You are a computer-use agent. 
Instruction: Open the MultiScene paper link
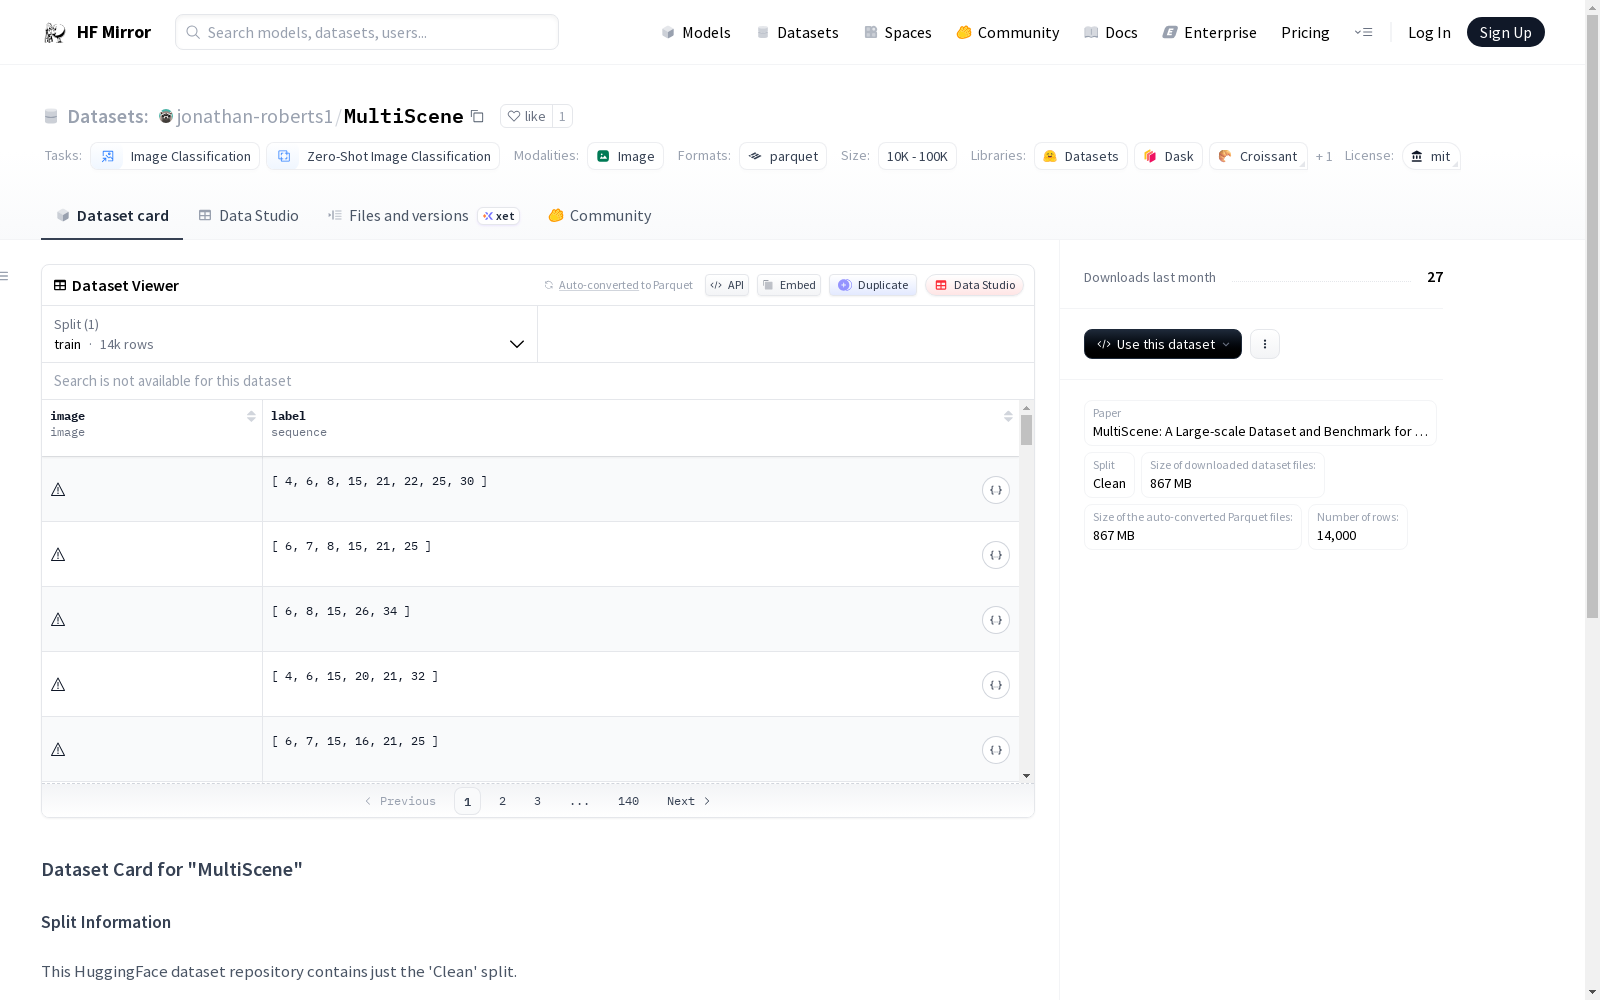[x=1260, y=423]
